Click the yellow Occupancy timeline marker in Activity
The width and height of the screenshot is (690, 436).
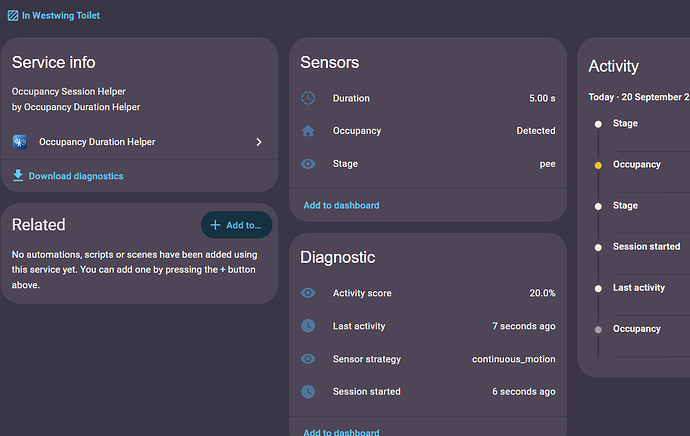click(x=598, y=165)
